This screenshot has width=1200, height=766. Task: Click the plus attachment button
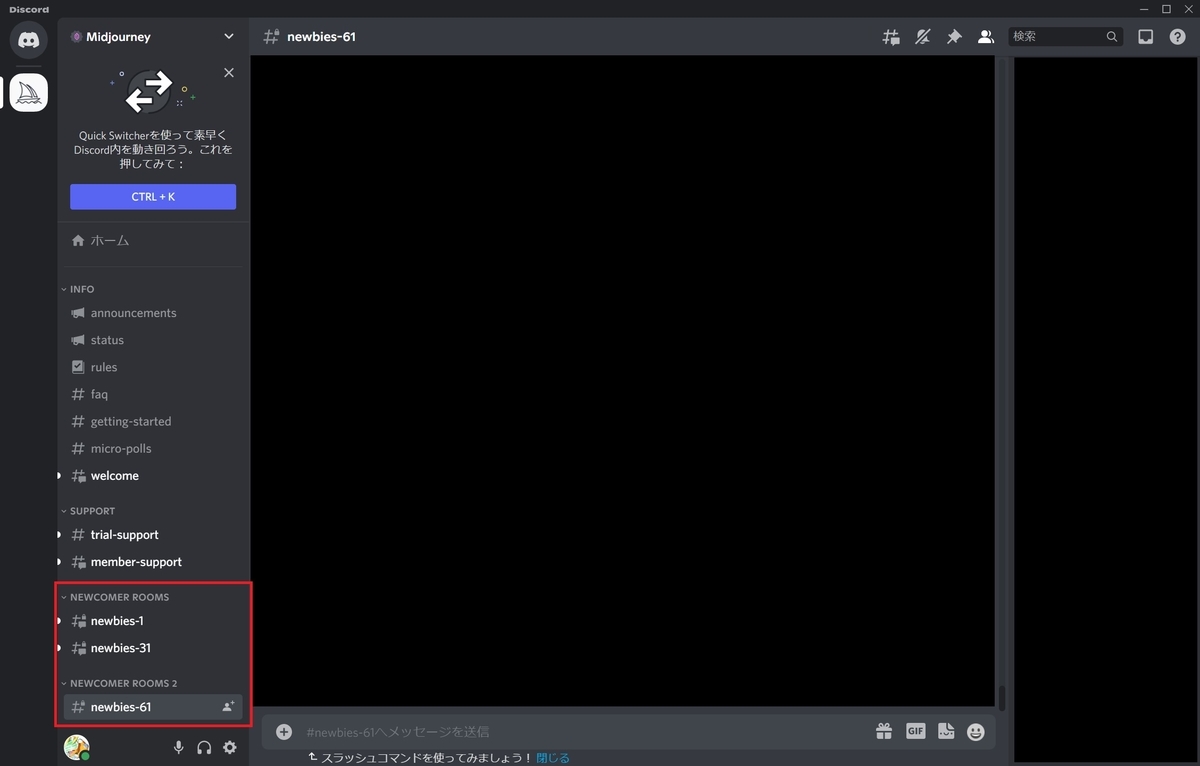pyautogui.click(x=284, y=732)
